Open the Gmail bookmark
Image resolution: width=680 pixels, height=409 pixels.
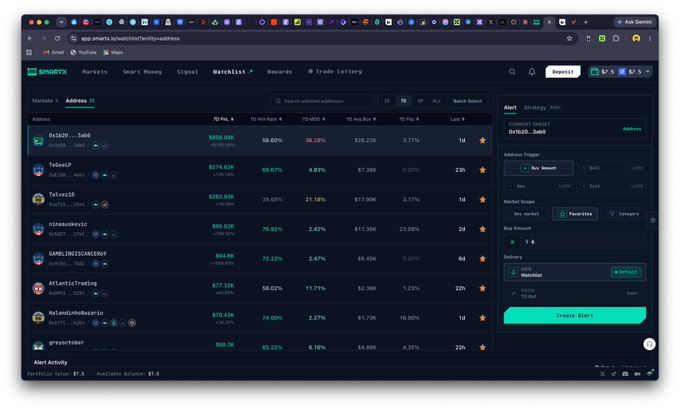(53, 52)
